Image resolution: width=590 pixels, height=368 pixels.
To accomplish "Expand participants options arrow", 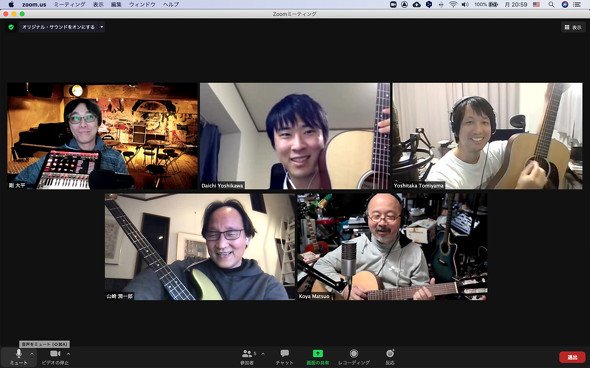I will [263, 354].
